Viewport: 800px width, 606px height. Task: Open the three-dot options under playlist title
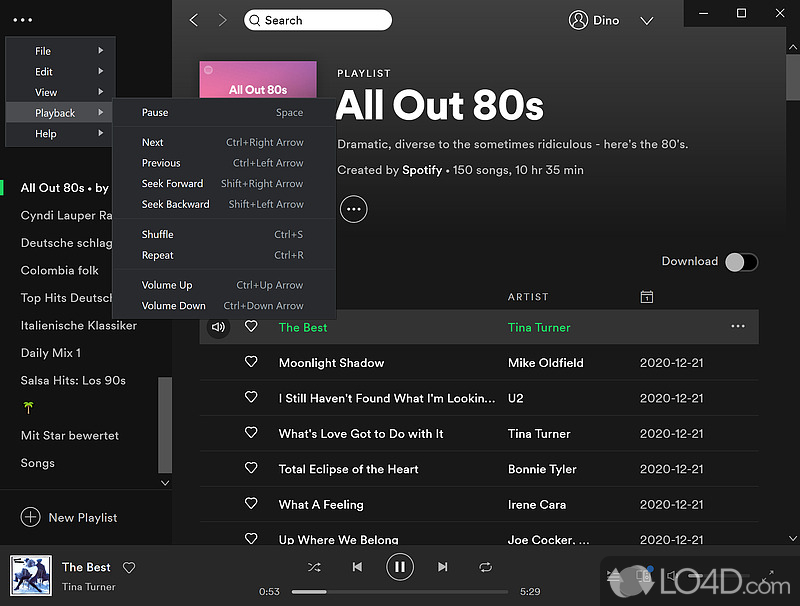[353, 208]
